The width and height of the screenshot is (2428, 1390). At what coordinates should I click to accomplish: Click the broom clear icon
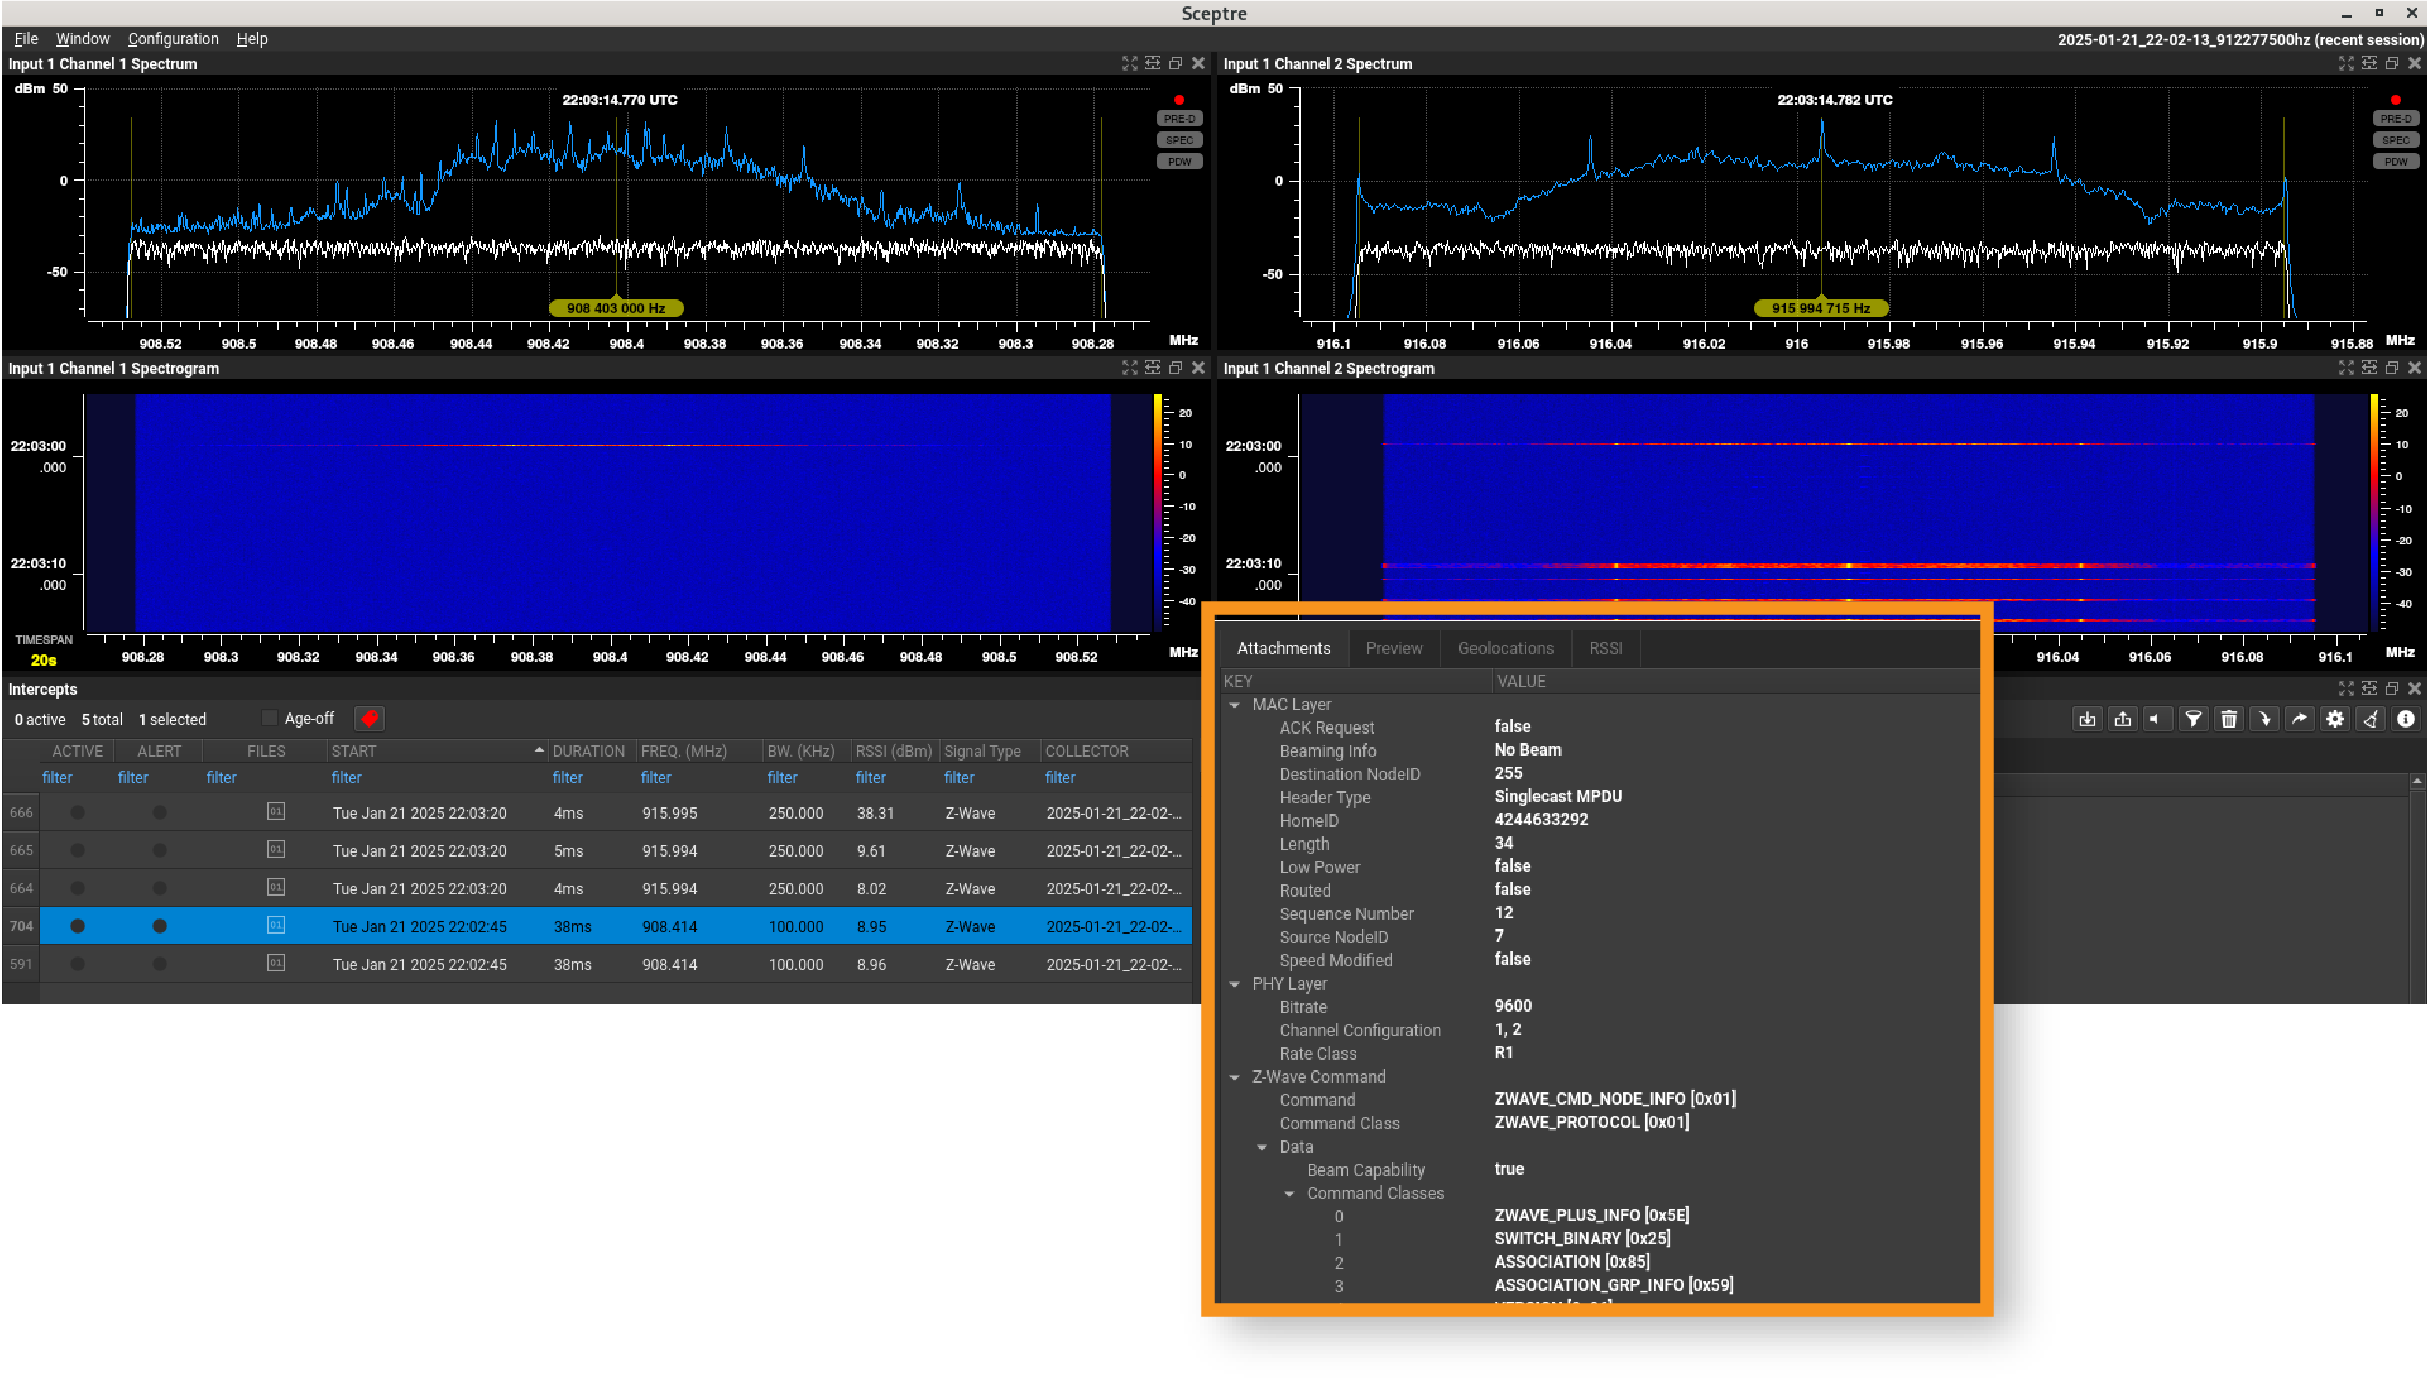2370,719
